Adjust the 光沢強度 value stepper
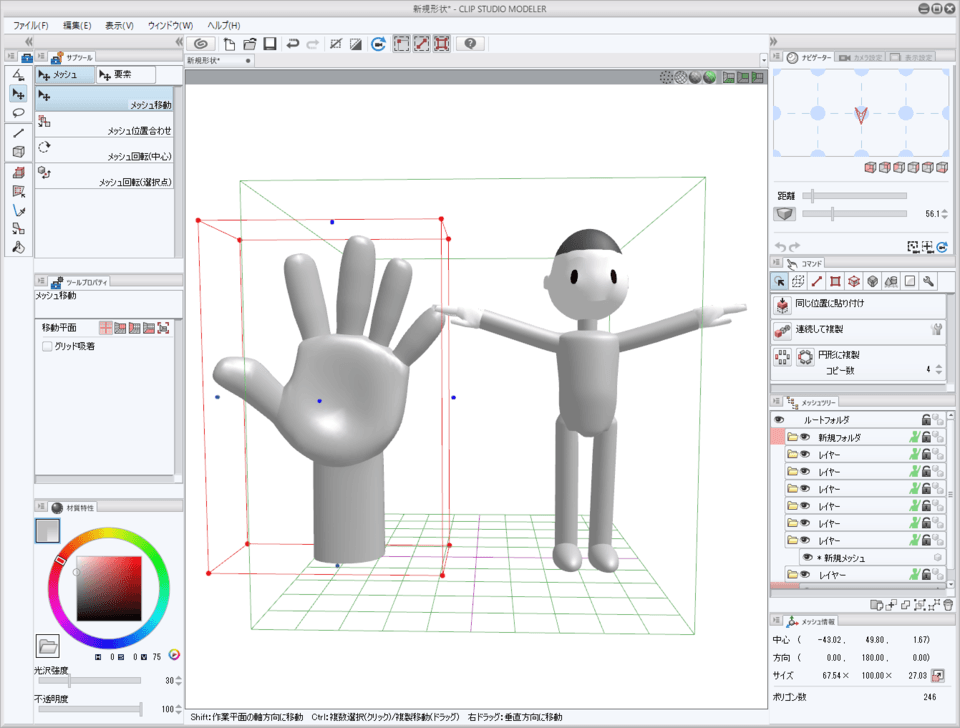Image resolution: width=960 pixels, height=728 pixels. (x=178, y=680)
